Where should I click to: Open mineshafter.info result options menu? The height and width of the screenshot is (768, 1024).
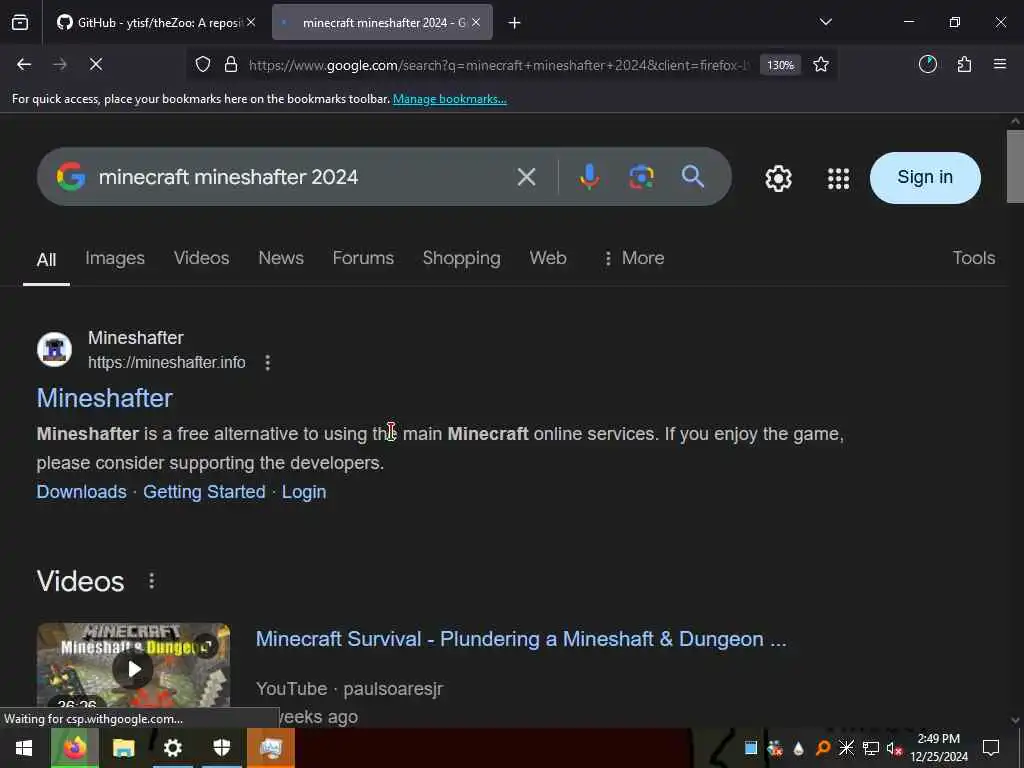(x=268, y=362)
